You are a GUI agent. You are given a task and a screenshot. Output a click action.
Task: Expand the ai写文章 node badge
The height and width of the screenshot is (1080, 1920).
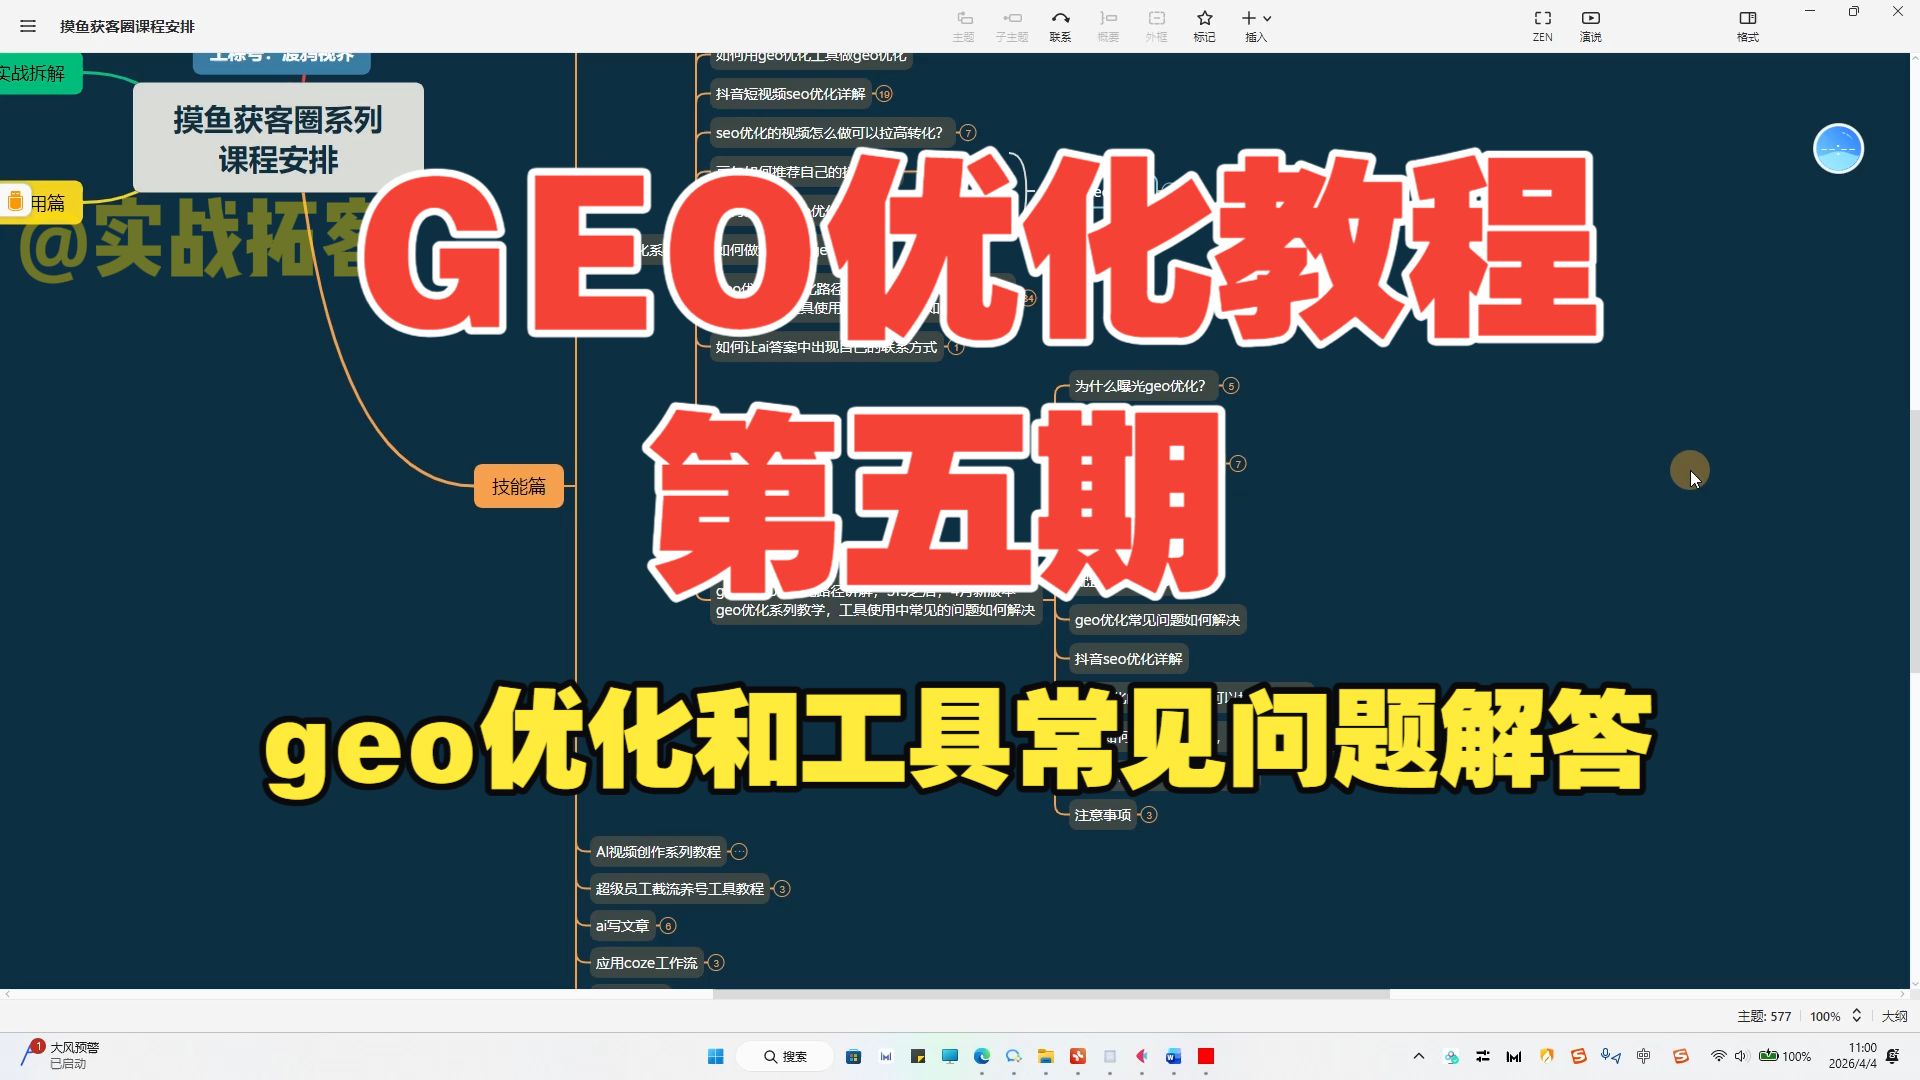tap(668, 926)
